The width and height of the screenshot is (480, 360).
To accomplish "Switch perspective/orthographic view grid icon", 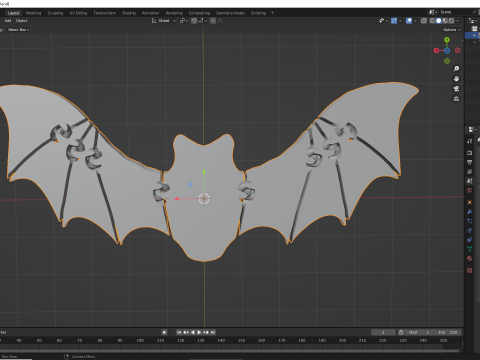I will pos(456,99).
